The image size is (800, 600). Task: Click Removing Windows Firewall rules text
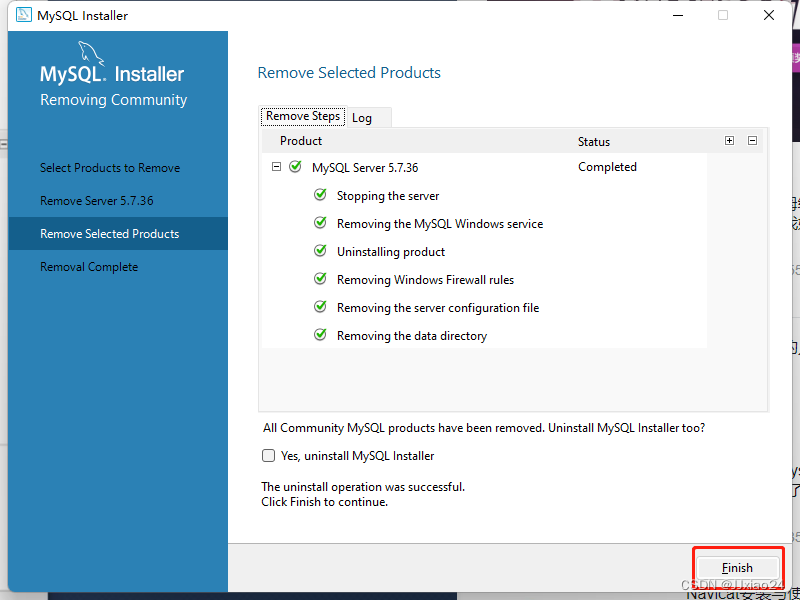(x=426, y=280)
